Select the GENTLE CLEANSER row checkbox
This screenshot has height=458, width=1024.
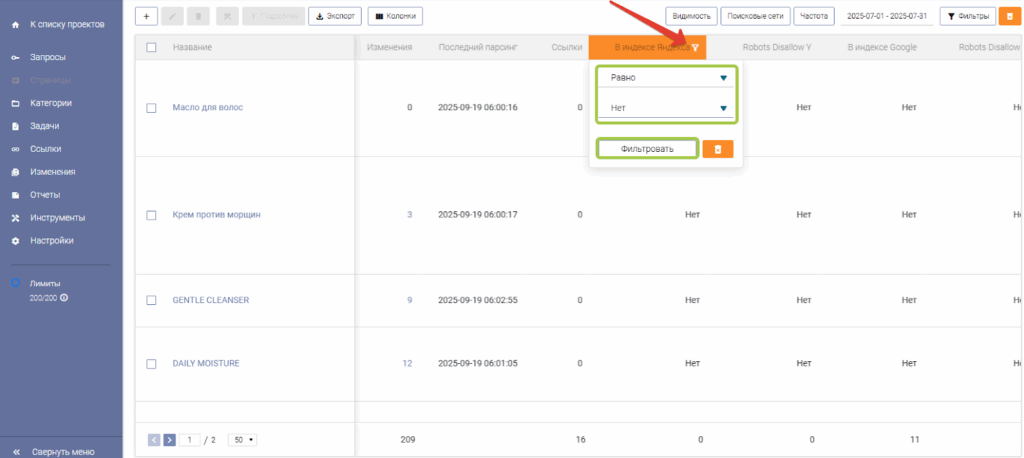click(x=152, y=300)
